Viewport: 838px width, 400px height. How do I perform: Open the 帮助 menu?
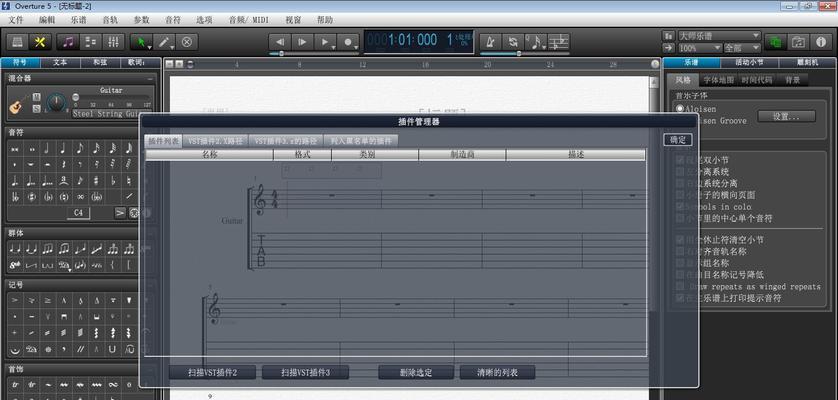325,20
